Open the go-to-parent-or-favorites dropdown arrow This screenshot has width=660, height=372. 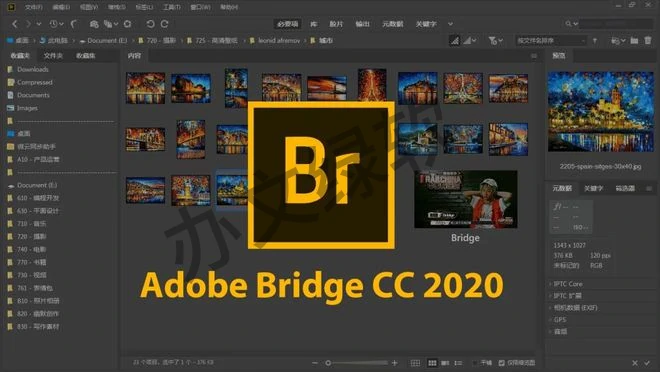tap(39, 24)
